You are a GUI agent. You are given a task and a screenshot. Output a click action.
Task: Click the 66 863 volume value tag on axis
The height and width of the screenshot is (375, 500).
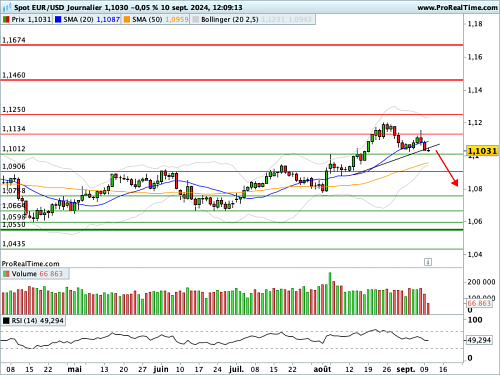[x=479, y=303]
